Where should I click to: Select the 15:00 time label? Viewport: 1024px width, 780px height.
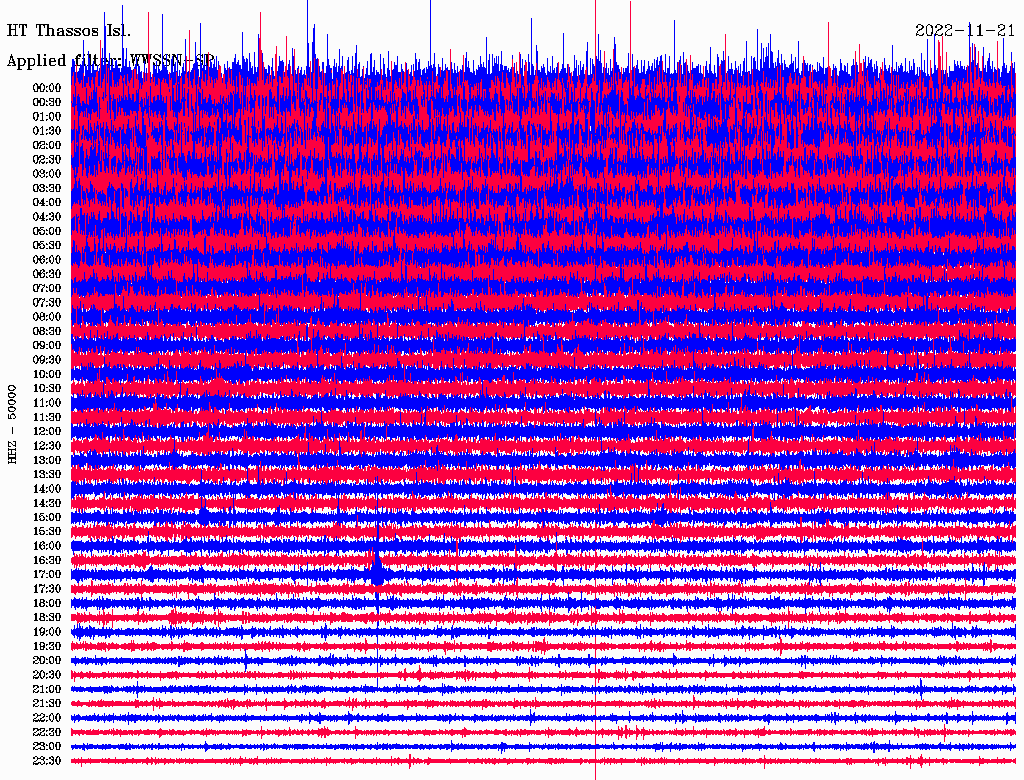[47, 517]
